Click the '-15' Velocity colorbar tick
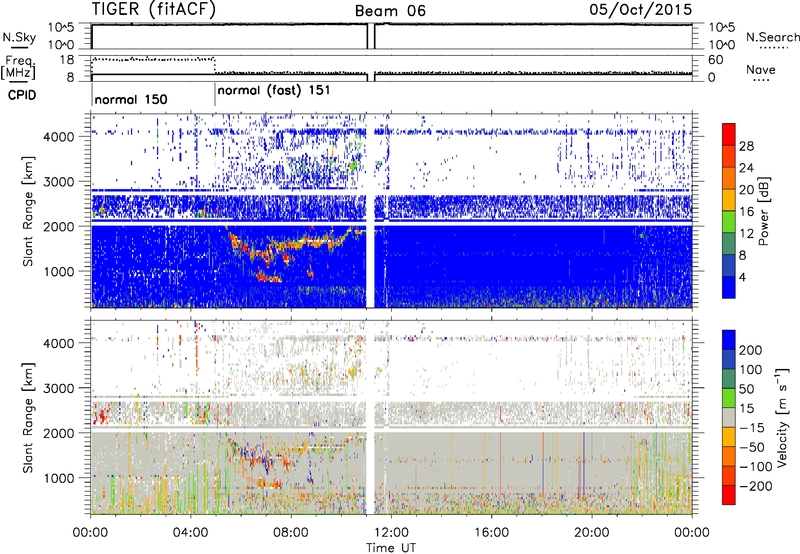This screenshot has height=554, width=800. pos(752,427)
